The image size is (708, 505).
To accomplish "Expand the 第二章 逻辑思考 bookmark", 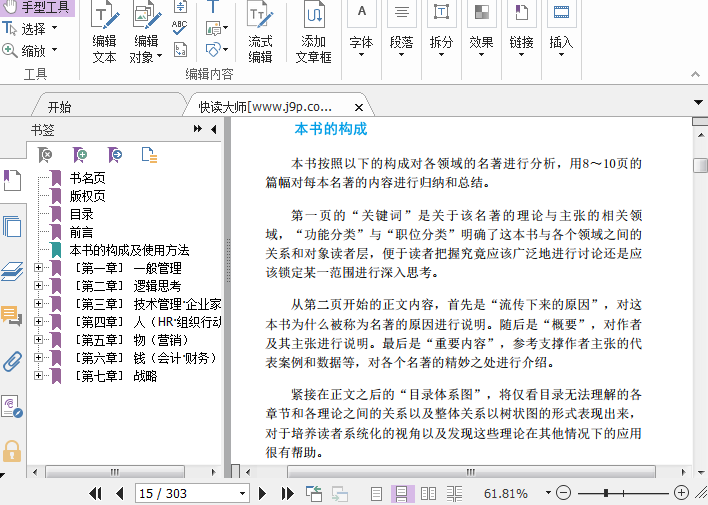I will tap(39, 285).
